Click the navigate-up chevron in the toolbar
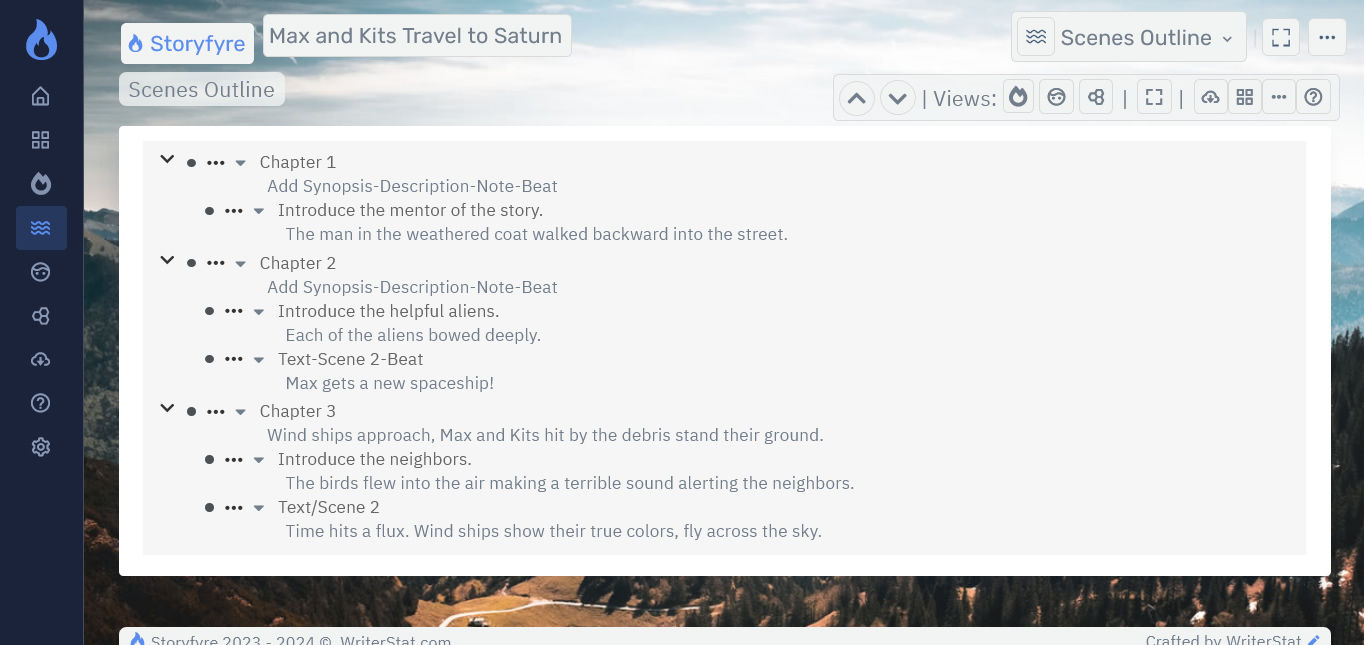 (x=856, y=96)
